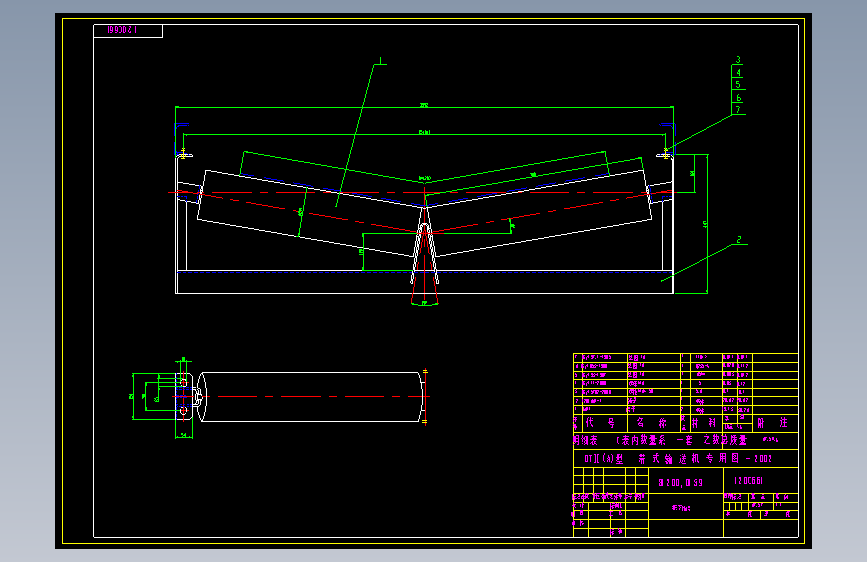Select the top overall width dimension line
Image resolution: width=867 pixels, height=562 pixels.
(x=424, y=107)
